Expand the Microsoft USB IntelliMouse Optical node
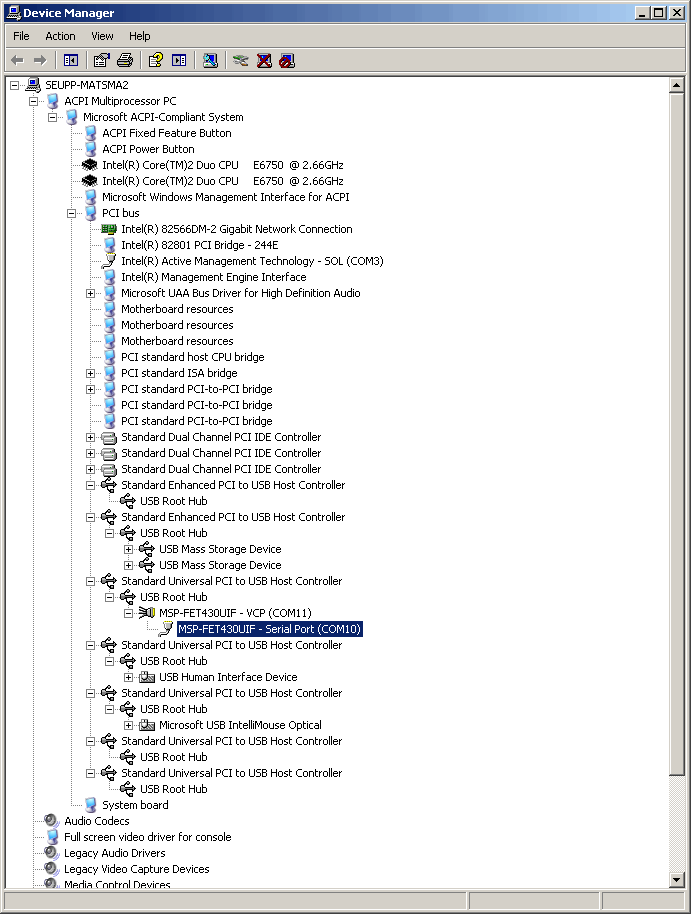 click(x=128, y=725)
